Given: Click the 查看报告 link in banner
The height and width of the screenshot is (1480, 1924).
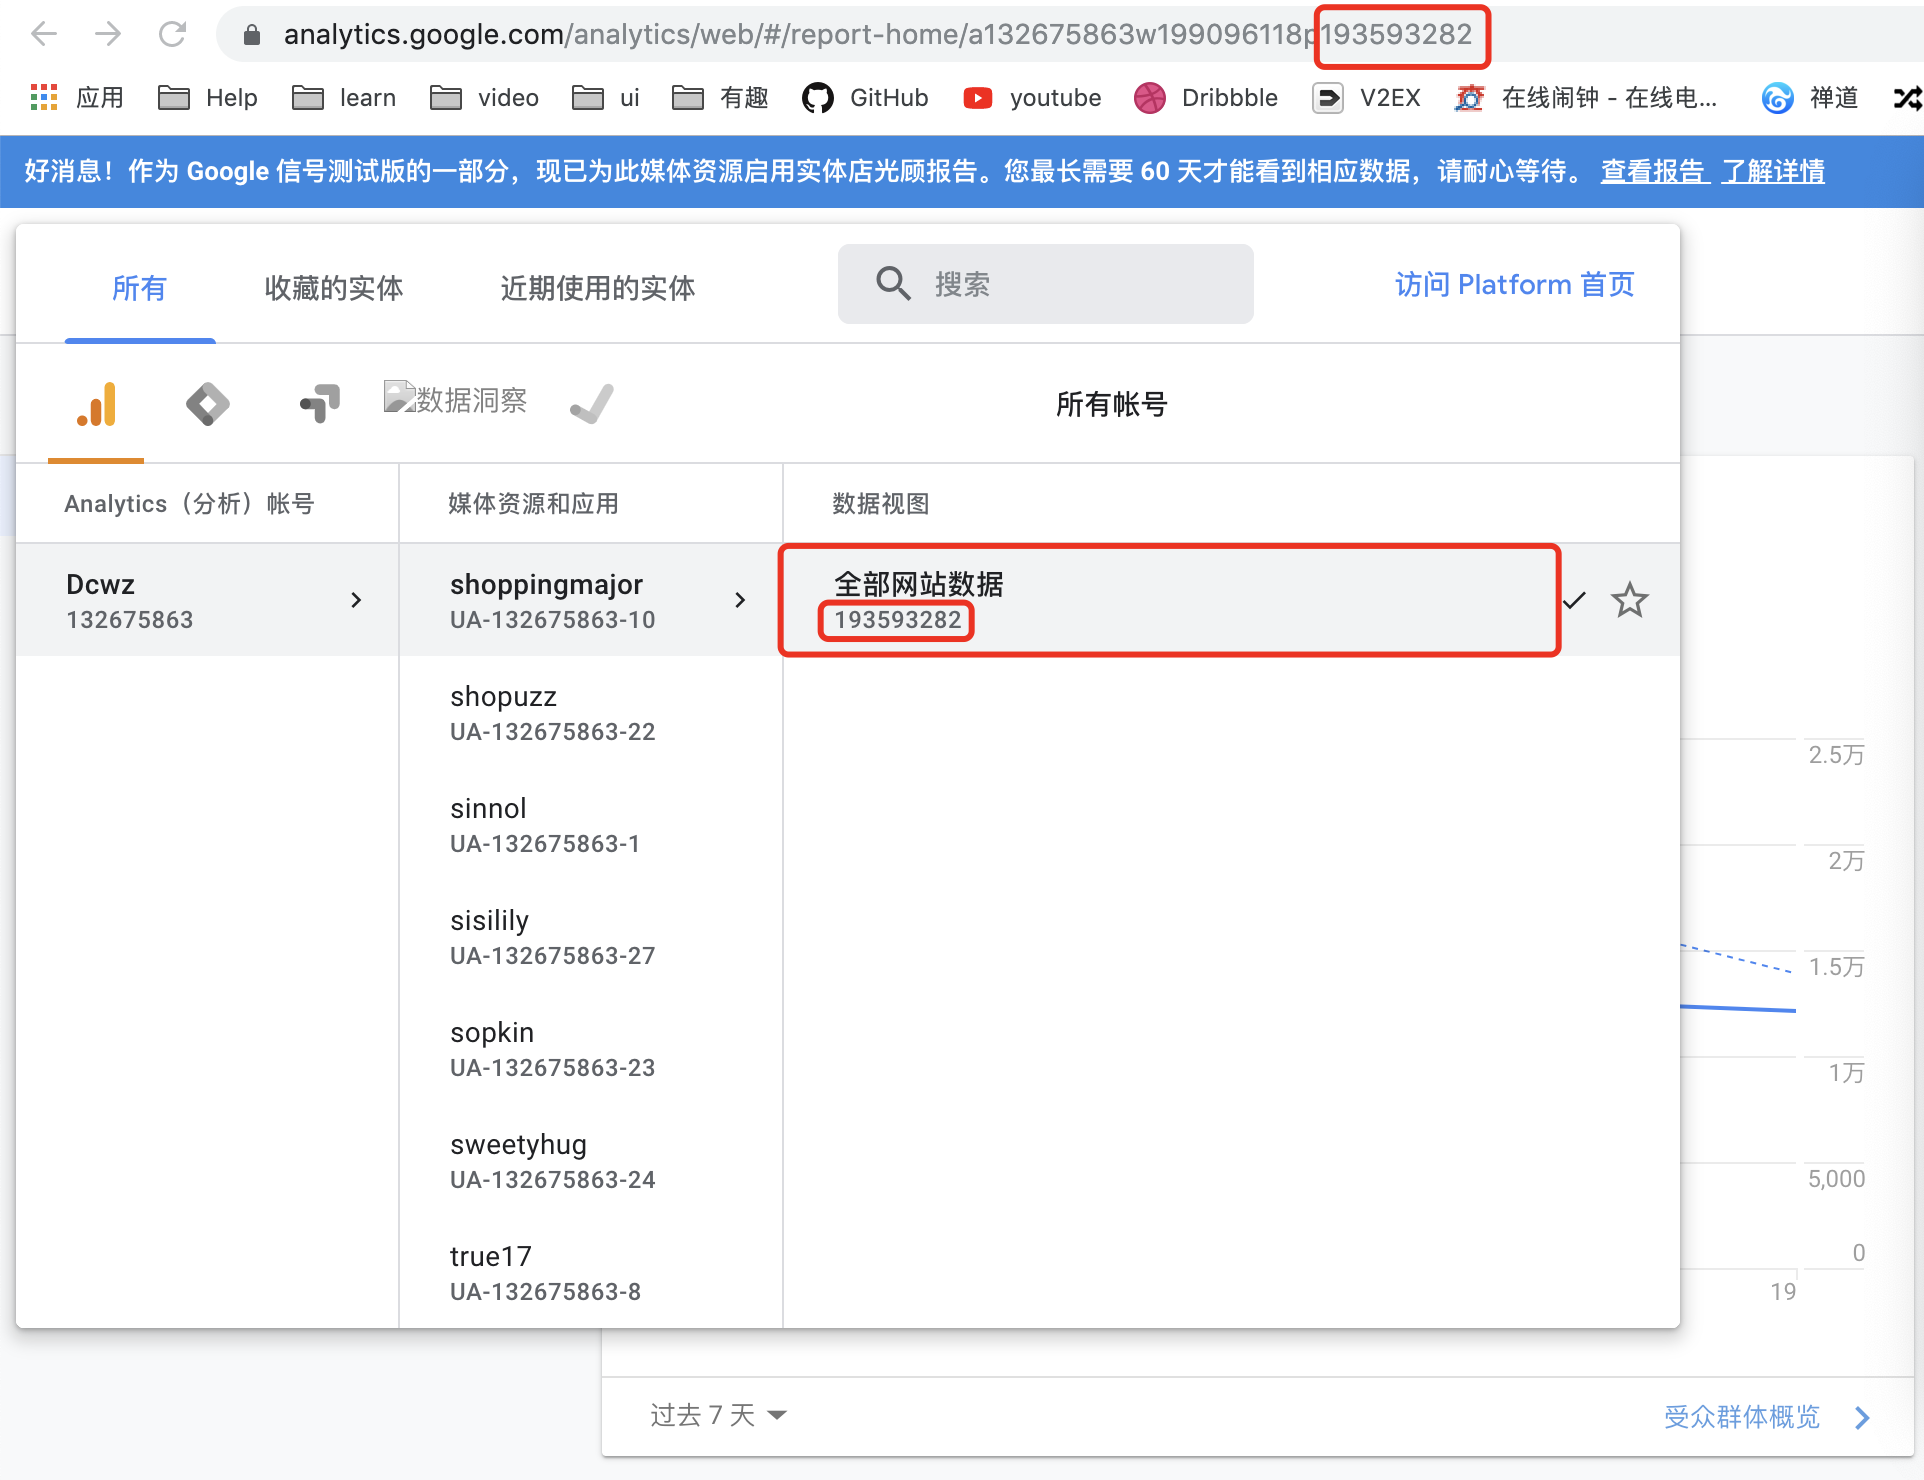Looking at the screenshot, I should [x=1652, y=172].
